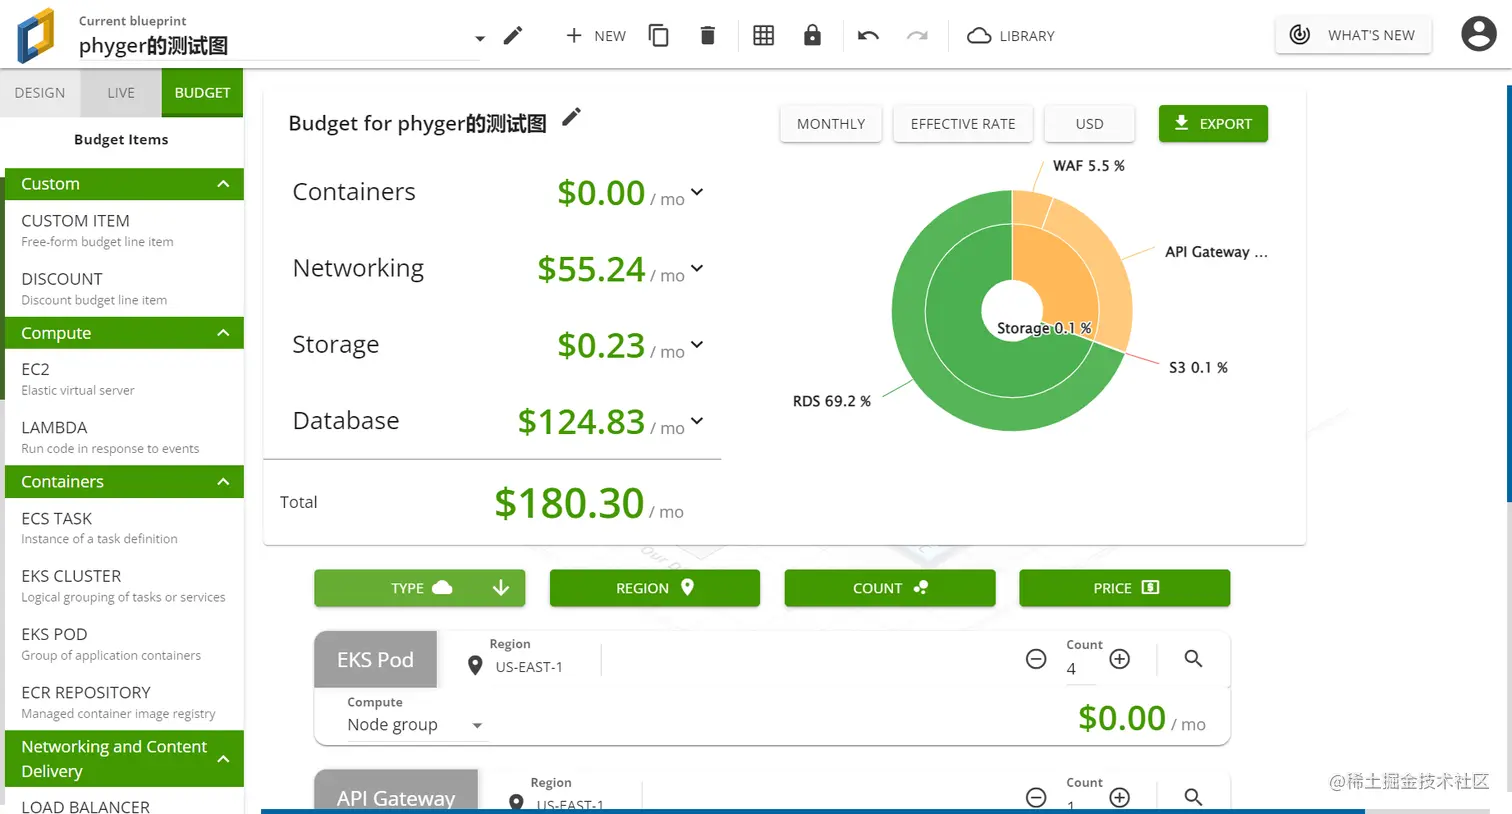This screenshot has height=814, width=1512.
Task: Select the BUDGET tab
Action: click(x=202, y=92)
